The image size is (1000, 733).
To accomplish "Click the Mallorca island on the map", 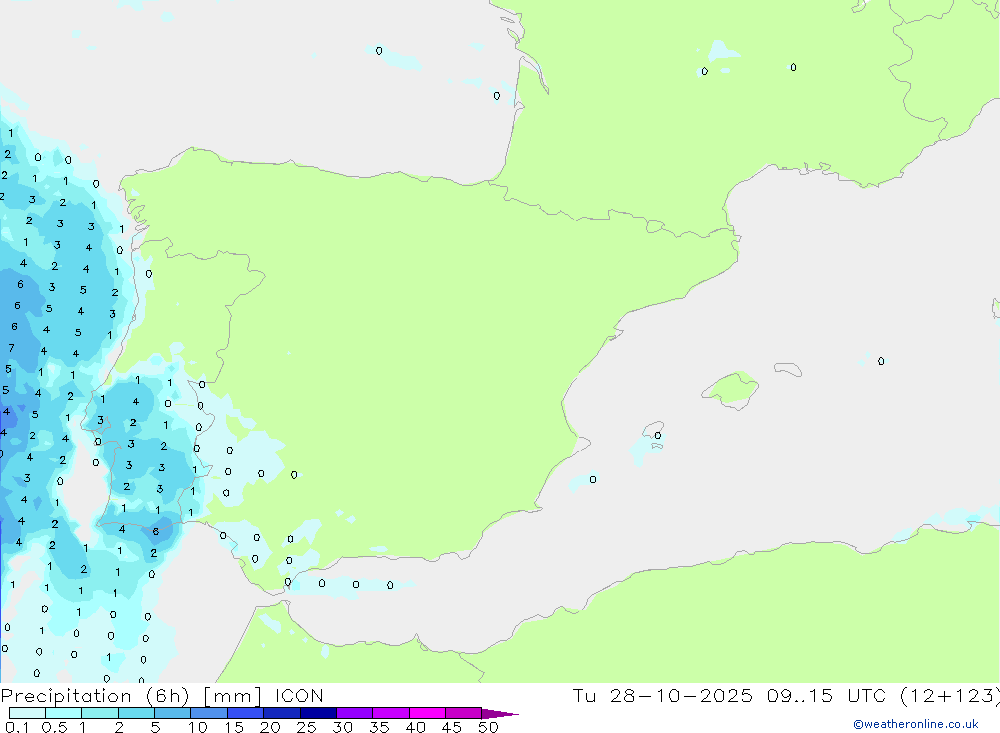I will (730, 389).
